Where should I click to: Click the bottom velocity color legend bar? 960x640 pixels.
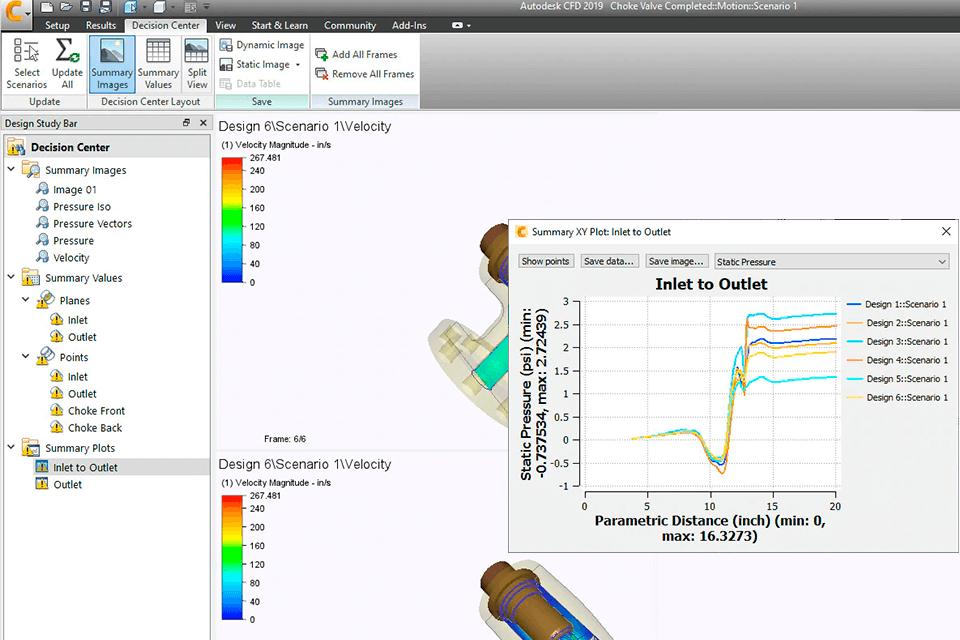point(232,558)
